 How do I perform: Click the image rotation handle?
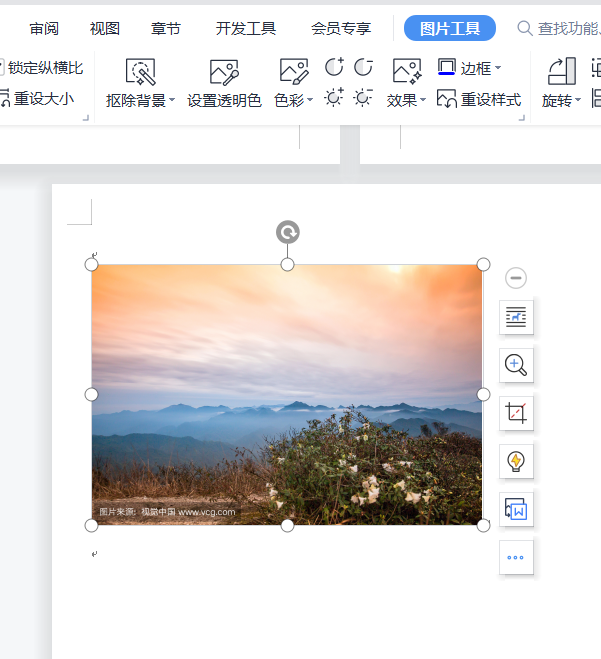(x=287, y=232)
